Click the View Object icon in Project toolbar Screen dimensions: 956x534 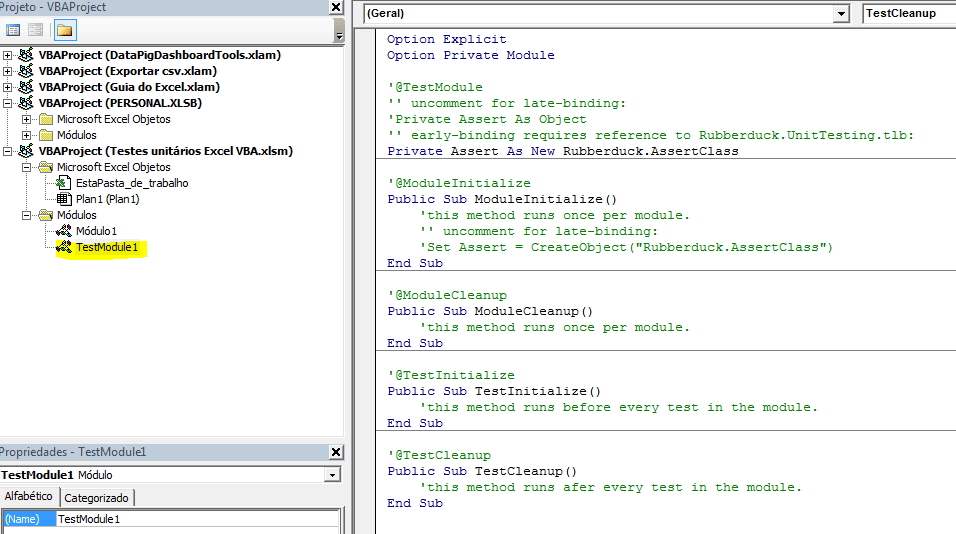[35, 30]
